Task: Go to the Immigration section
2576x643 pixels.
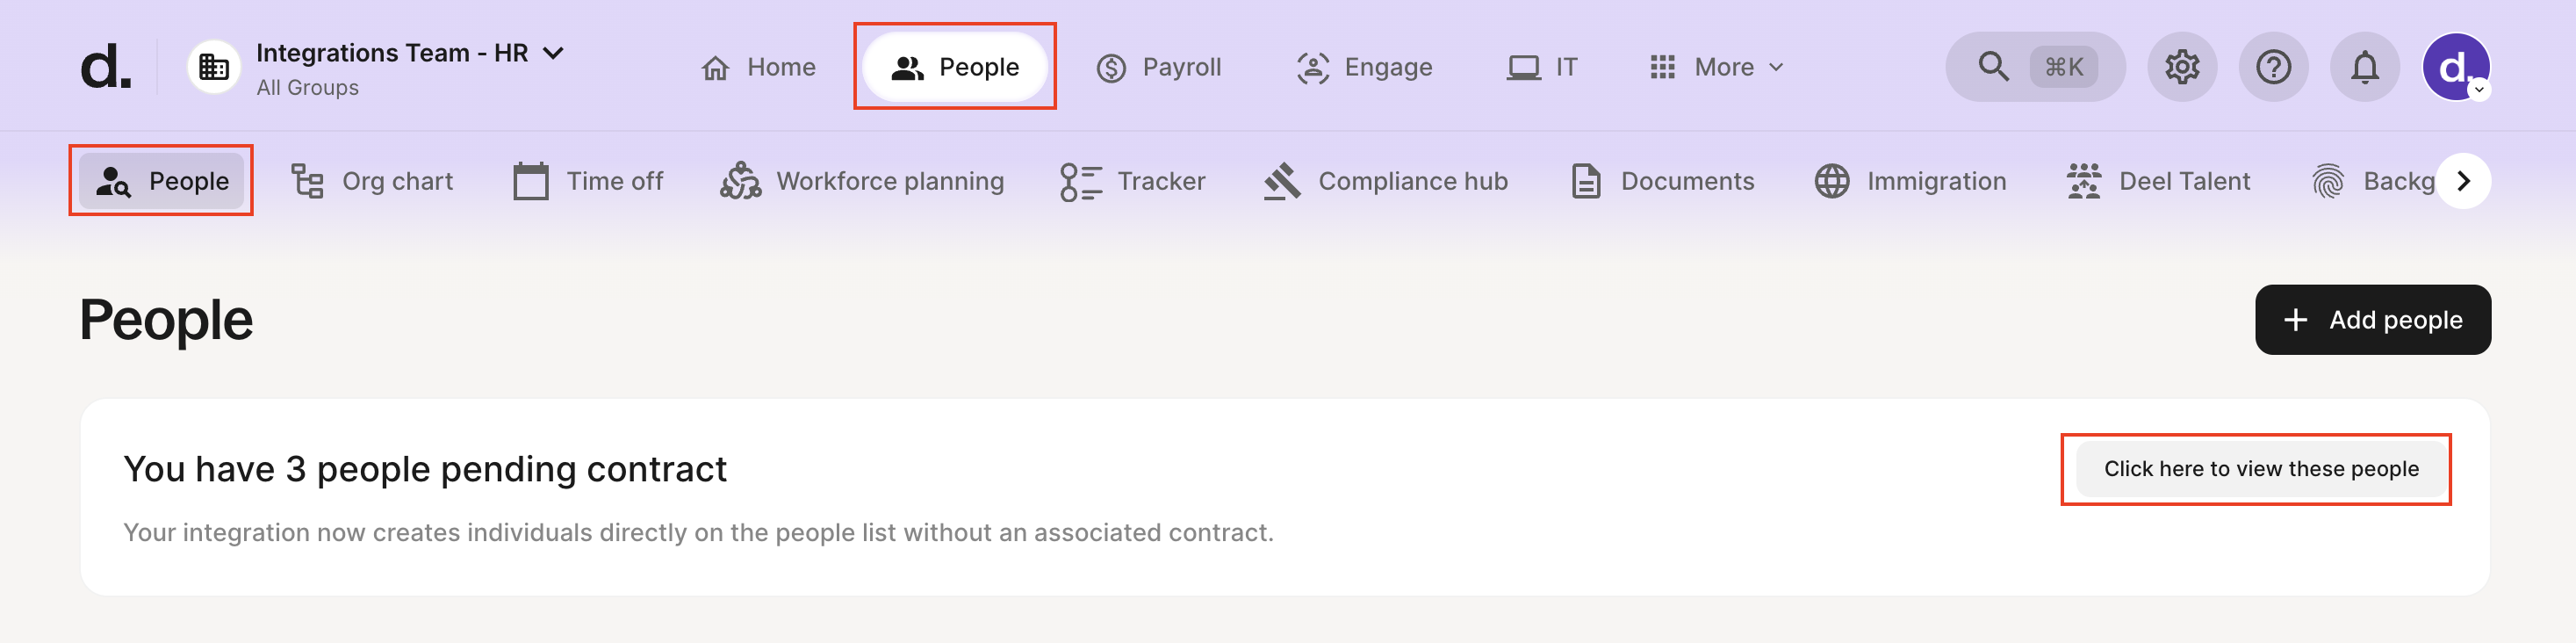Action: [1910, 181]
